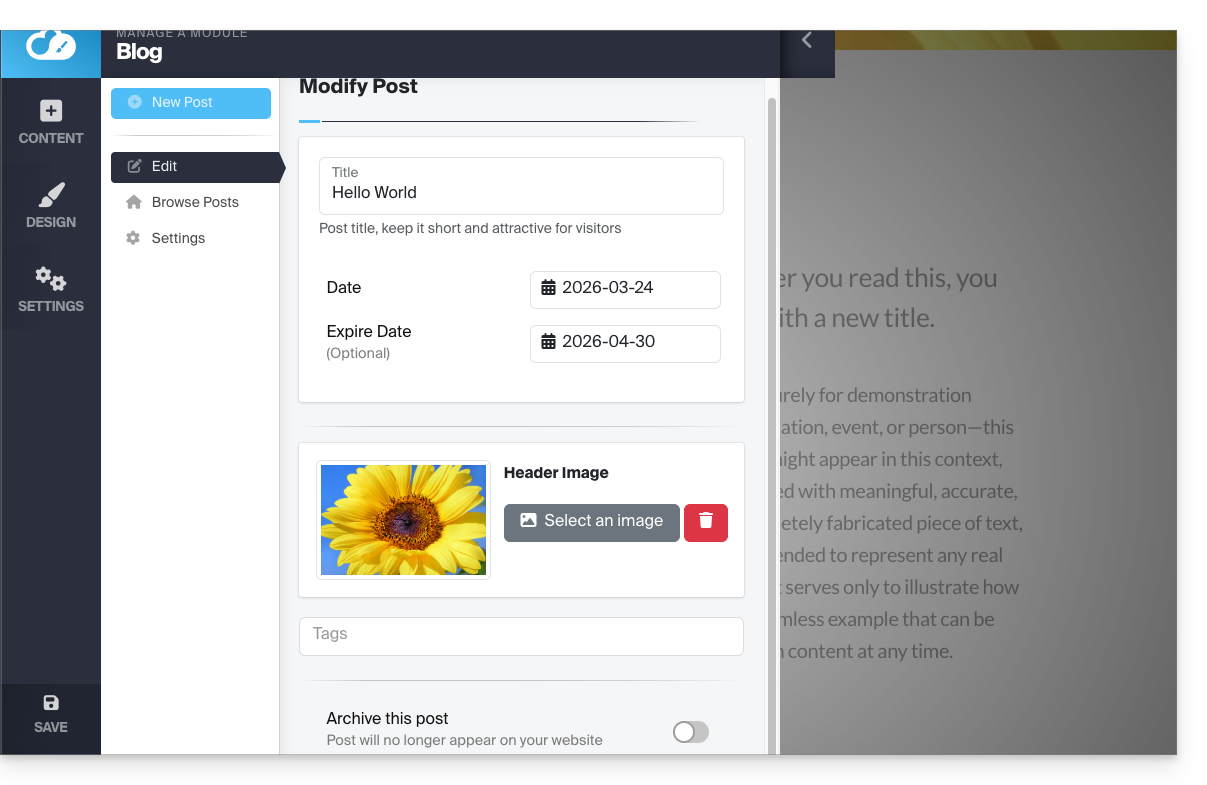Viewport: 1207px width, 785px height.
Task: Select the Edit menu item
Action: (x=195, y=167)
